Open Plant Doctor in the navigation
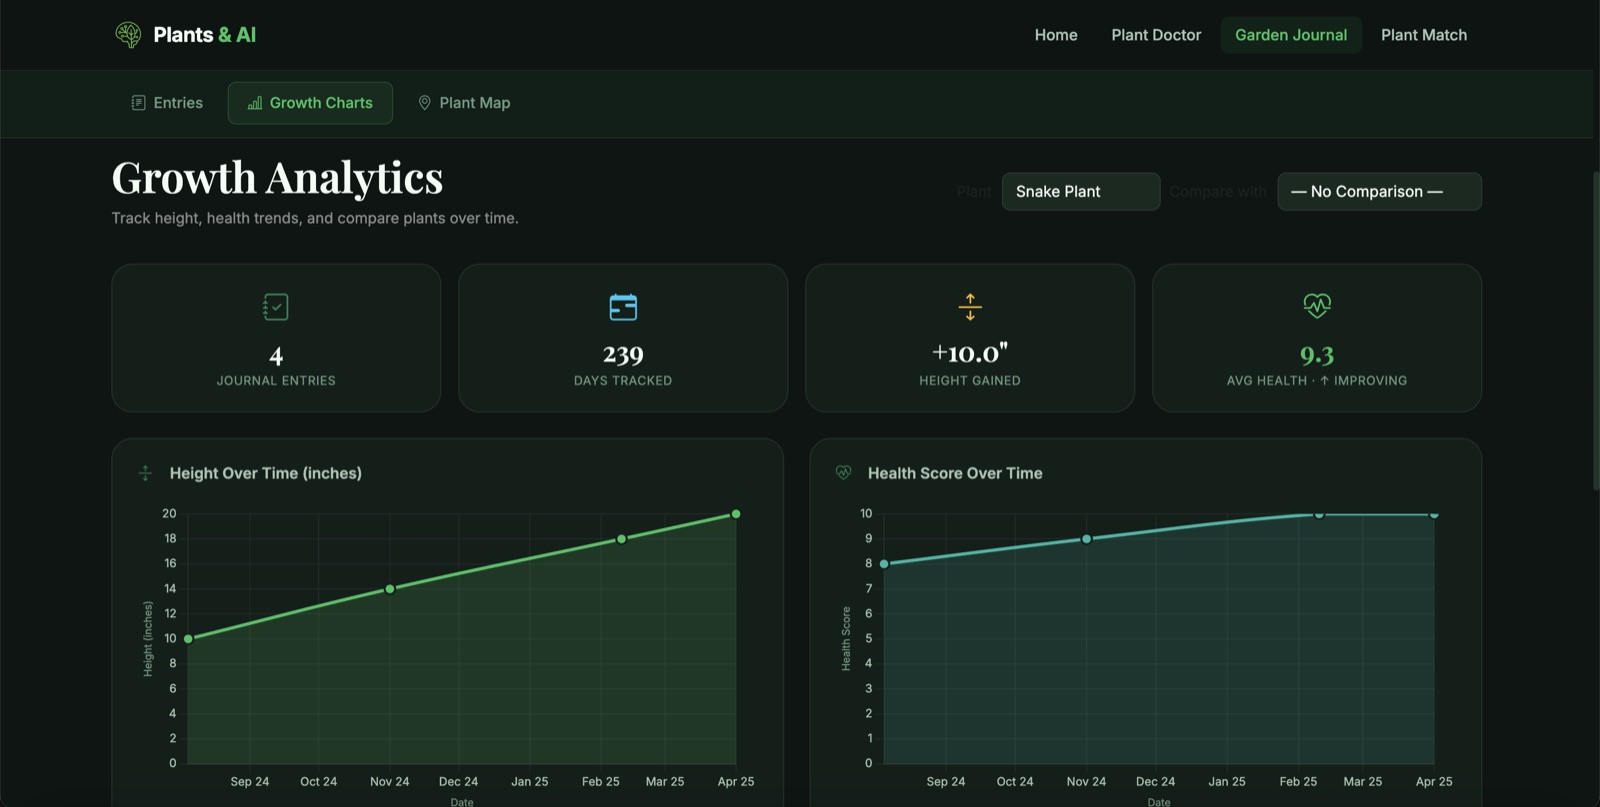This screenshot has width=1600, height=807. (1156, 35)
